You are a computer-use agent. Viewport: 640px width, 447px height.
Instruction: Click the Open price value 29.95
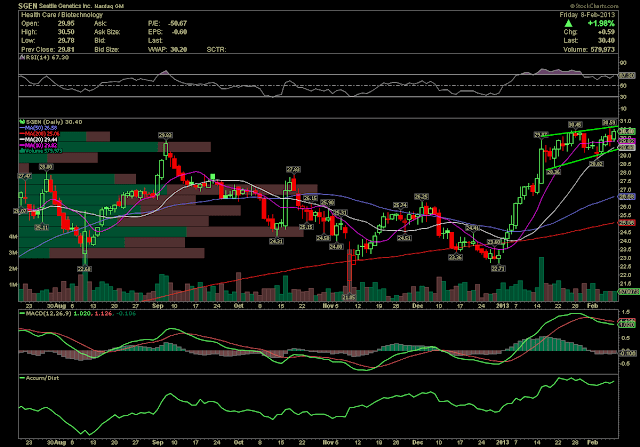[66, 23]
